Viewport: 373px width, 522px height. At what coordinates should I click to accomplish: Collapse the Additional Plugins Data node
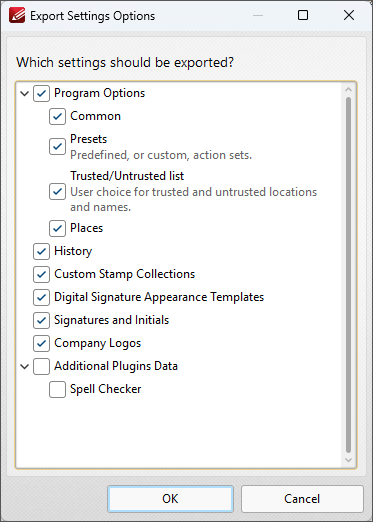[24, 367]
